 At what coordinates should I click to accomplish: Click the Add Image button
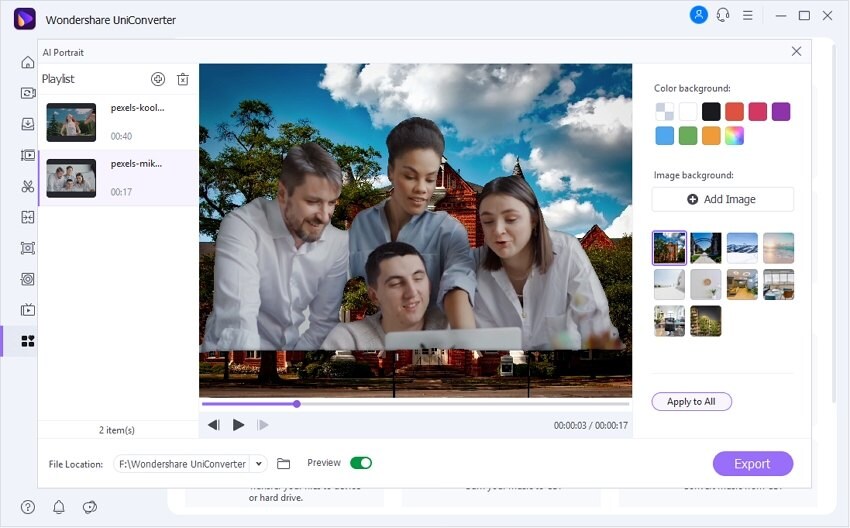click(723, 199)
